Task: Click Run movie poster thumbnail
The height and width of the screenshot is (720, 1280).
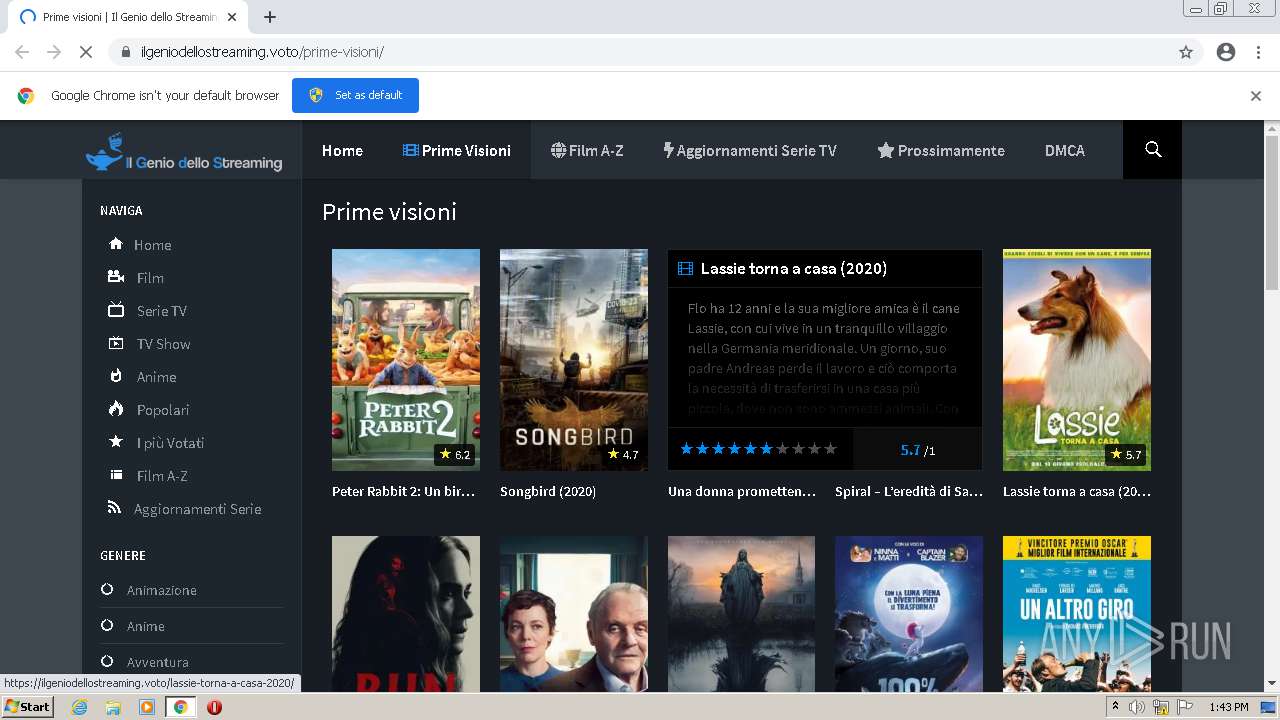Action: coord(406,614)
